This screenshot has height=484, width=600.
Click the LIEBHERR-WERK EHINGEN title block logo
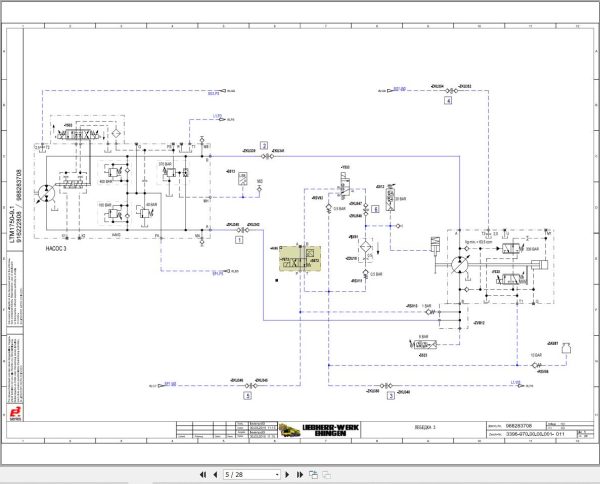pos(331,430)
